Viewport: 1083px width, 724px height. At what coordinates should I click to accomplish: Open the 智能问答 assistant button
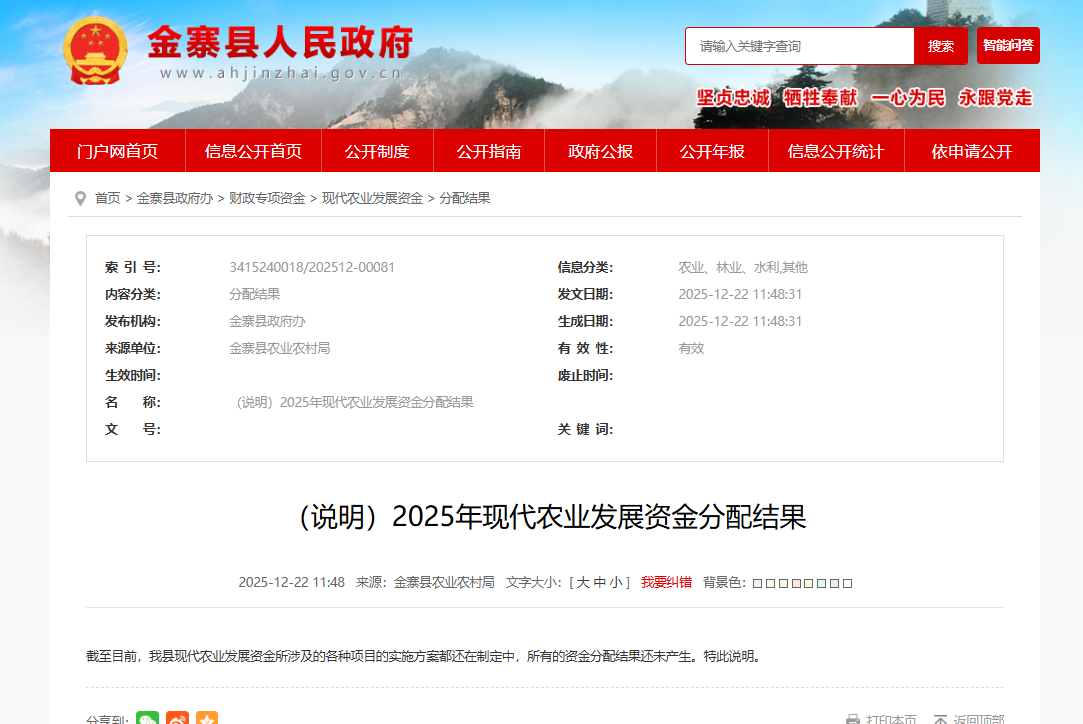point(1008,46)
